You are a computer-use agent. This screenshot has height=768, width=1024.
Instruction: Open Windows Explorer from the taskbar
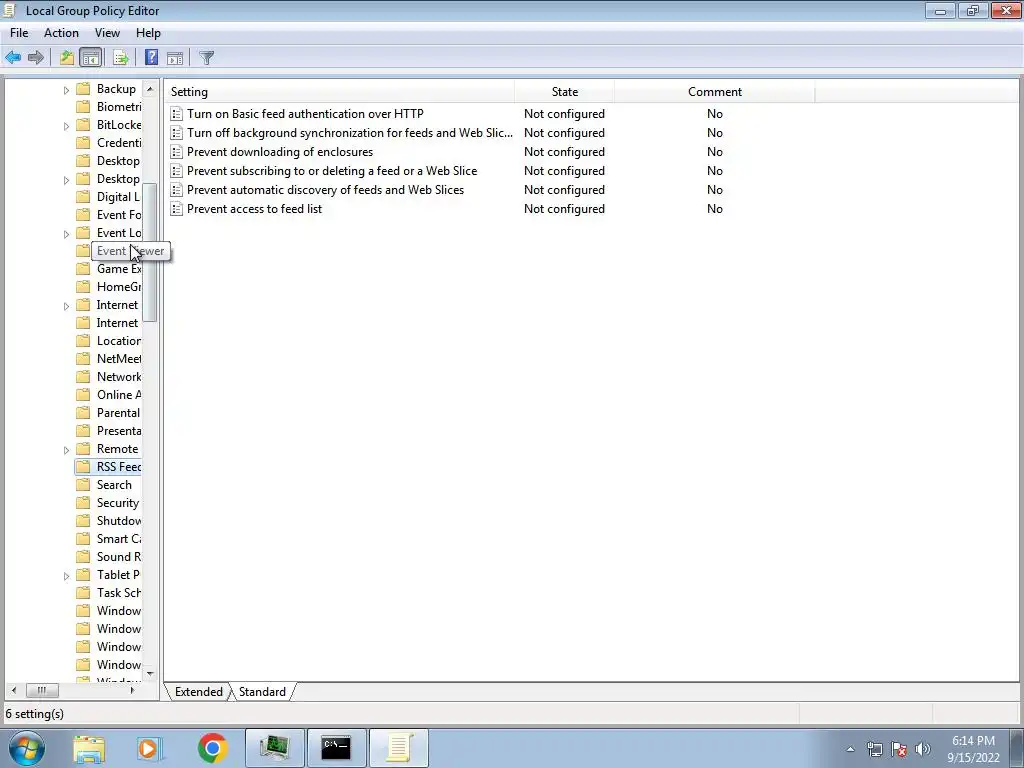pyautogui.click(x=89, y=748)
